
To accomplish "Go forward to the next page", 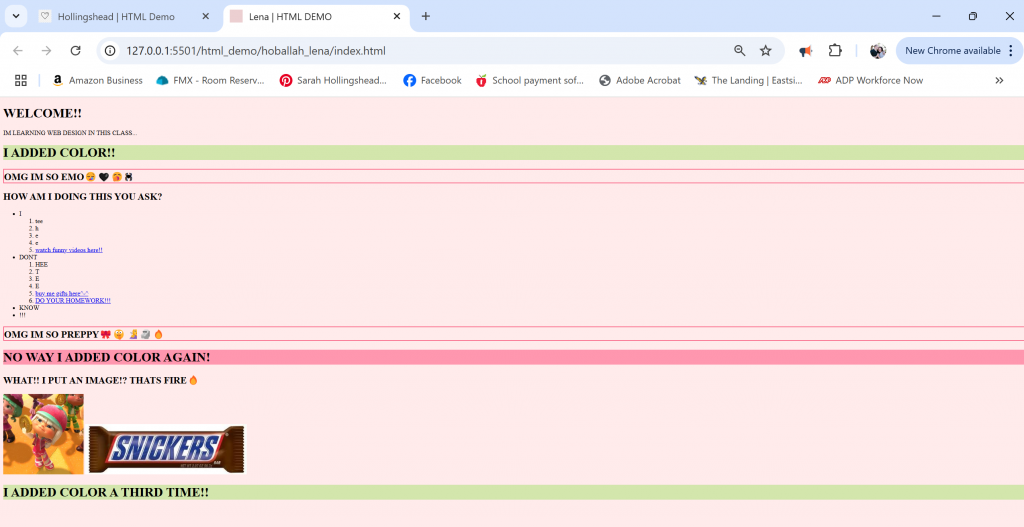I will pos(46,51).
